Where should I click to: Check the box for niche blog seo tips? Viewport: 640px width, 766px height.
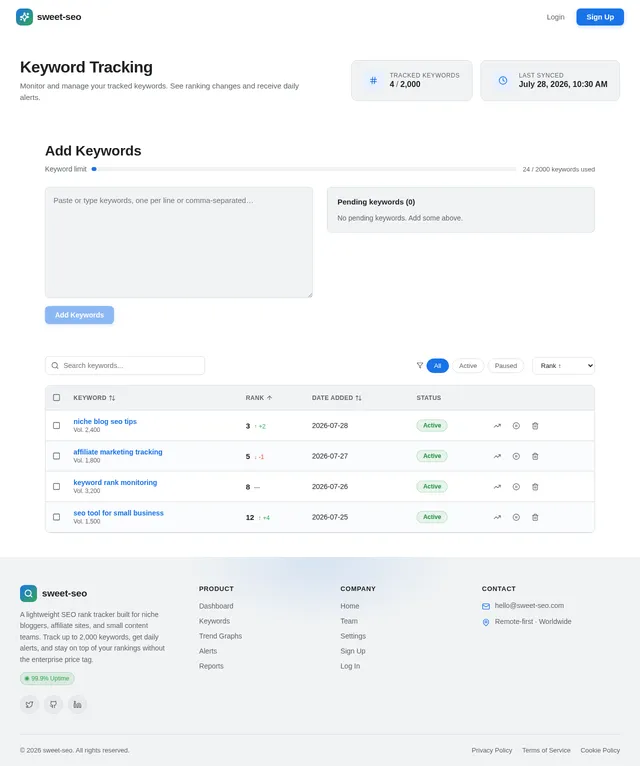click(57, 426)
